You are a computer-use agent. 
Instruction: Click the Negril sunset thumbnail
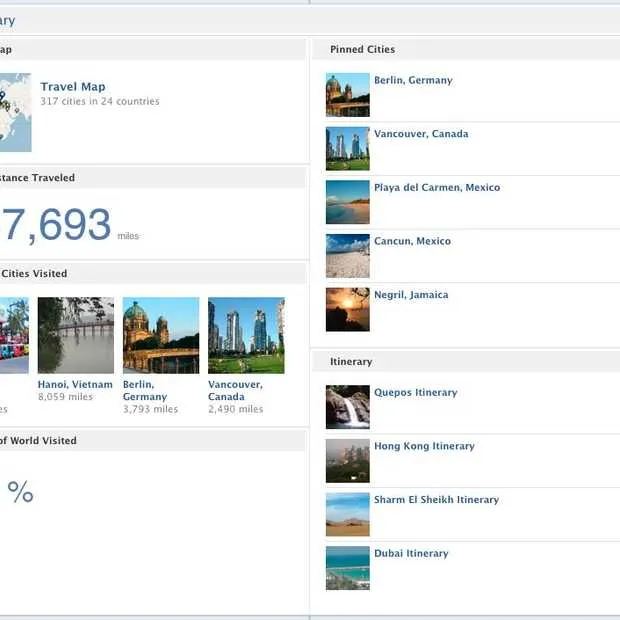click(348, 310)
